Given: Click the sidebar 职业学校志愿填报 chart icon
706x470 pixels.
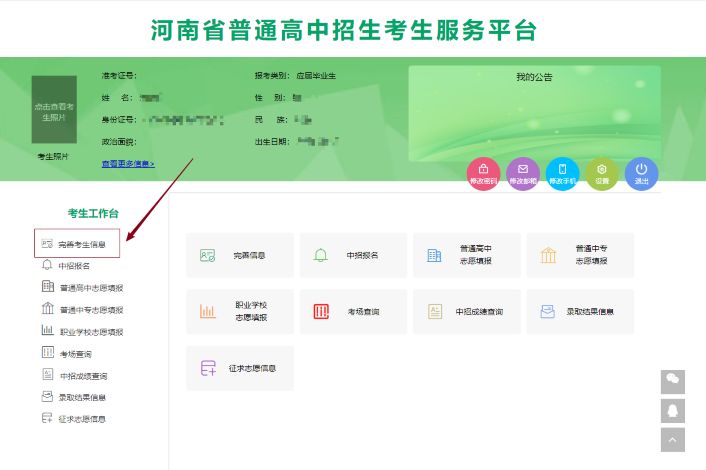Looking at the screenshot, I should (x=48, y=330).
